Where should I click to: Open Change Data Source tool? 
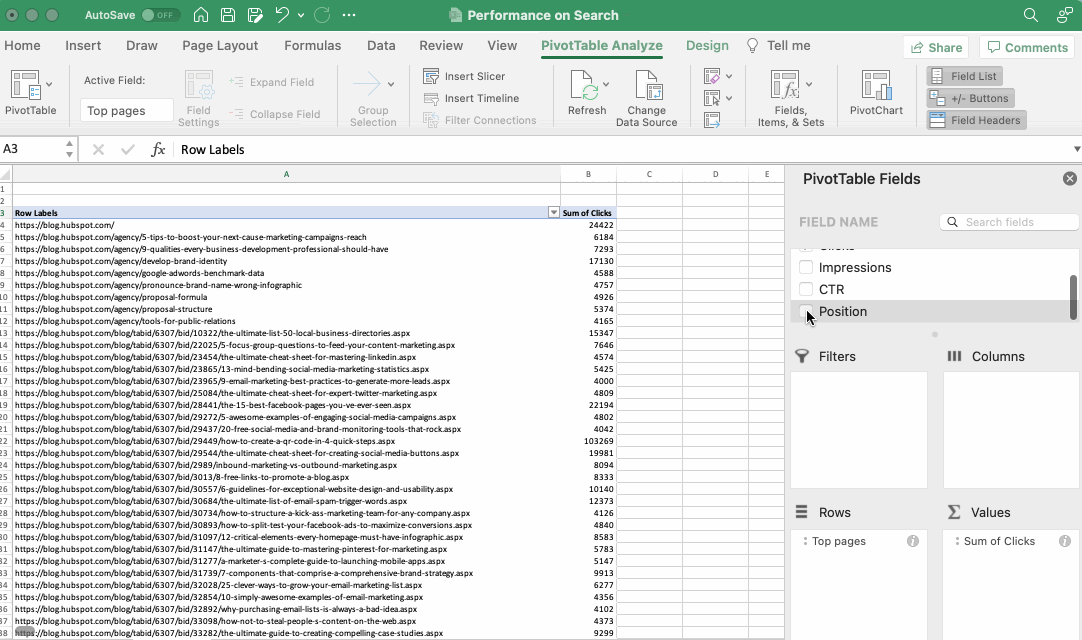(x=646, y=88)
